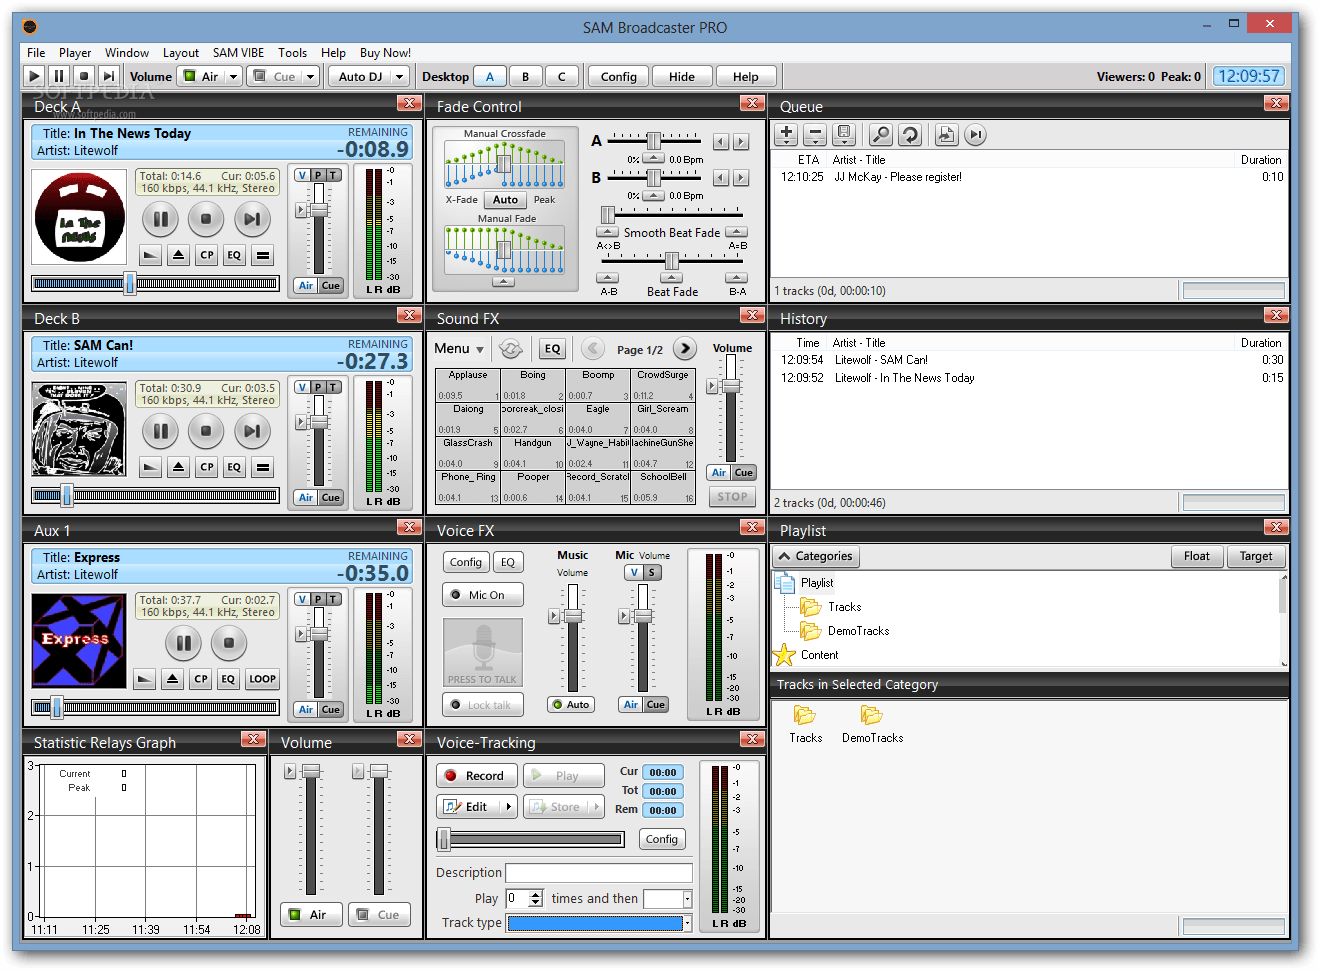This screenshot has width=1319, height=971.
Task: Go to next Sound FX page
Action: (x=684, y=348)
